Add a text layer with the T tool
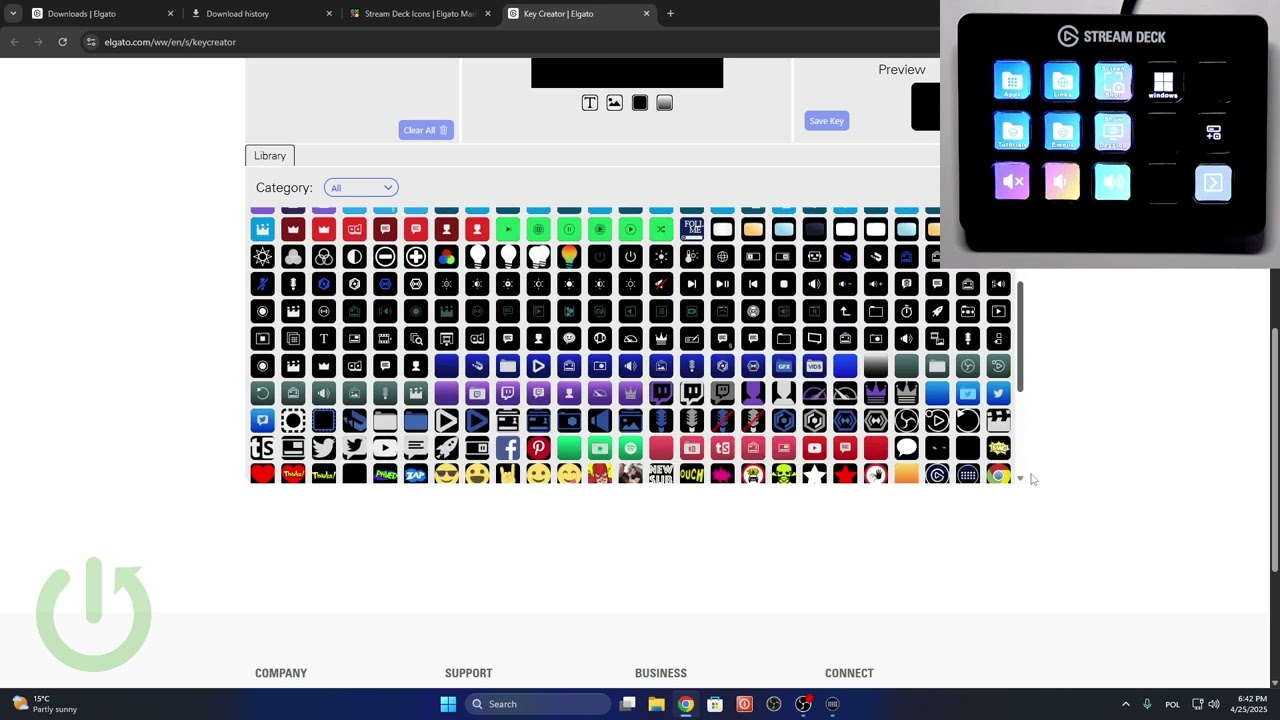 click(590, 103)
